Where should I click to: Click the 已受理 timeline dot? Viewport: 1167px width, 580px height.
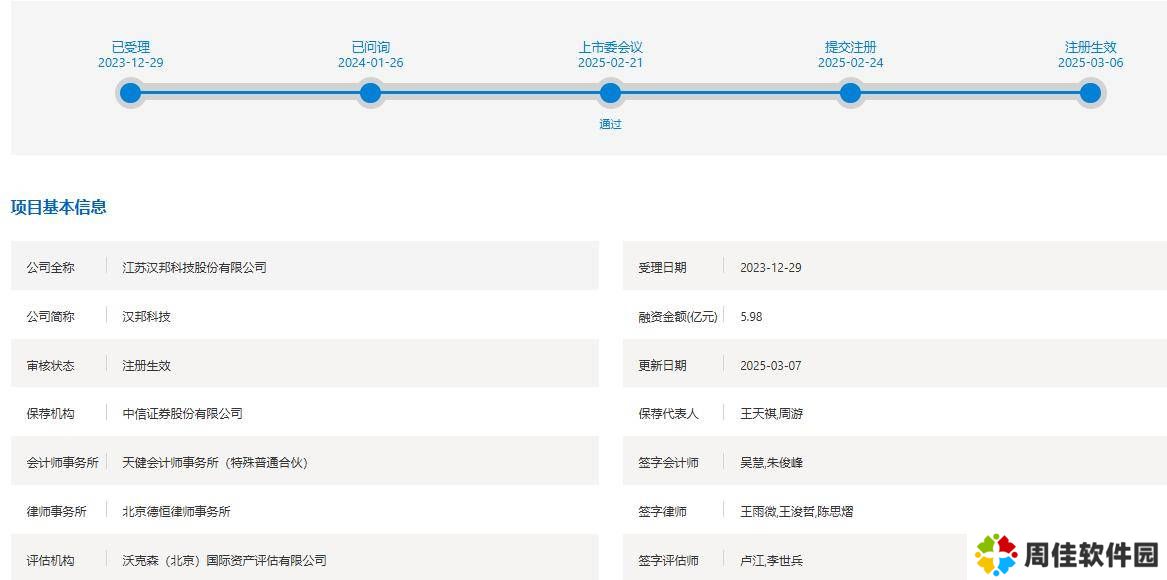click(130, 93)
